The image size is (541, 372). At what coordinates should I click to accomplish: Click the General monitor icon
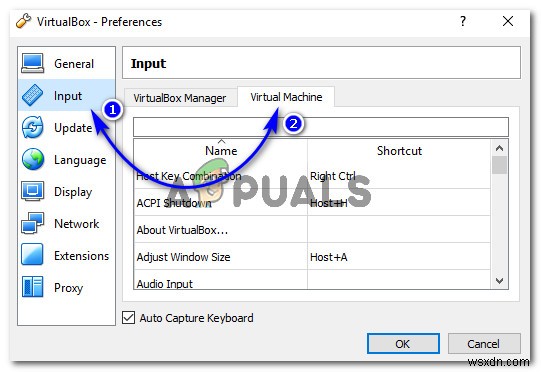point(32,63)
